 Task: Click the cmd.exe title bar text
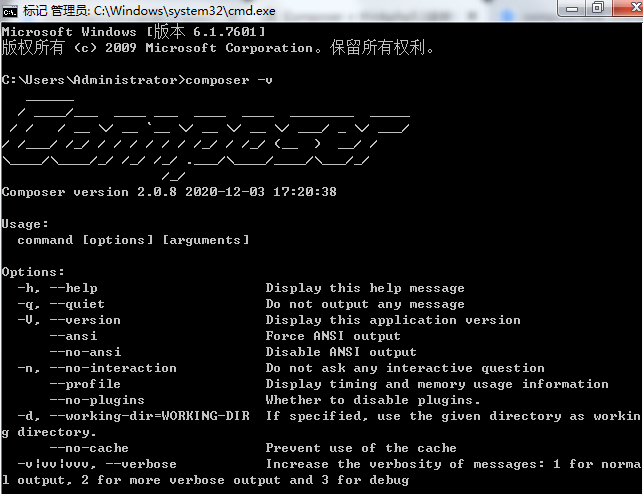point(149,11)
